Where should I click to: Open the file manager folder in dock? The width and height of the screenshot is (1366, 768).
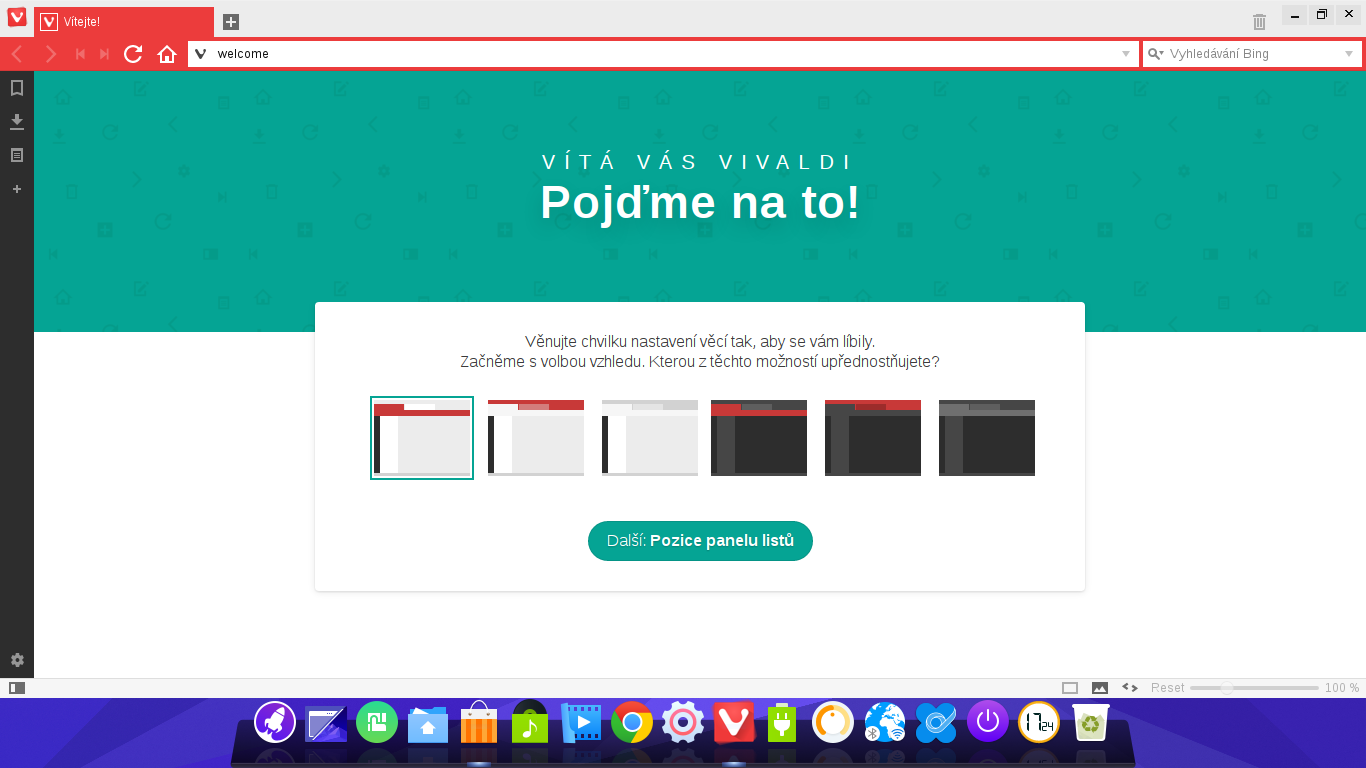point(428,724)
